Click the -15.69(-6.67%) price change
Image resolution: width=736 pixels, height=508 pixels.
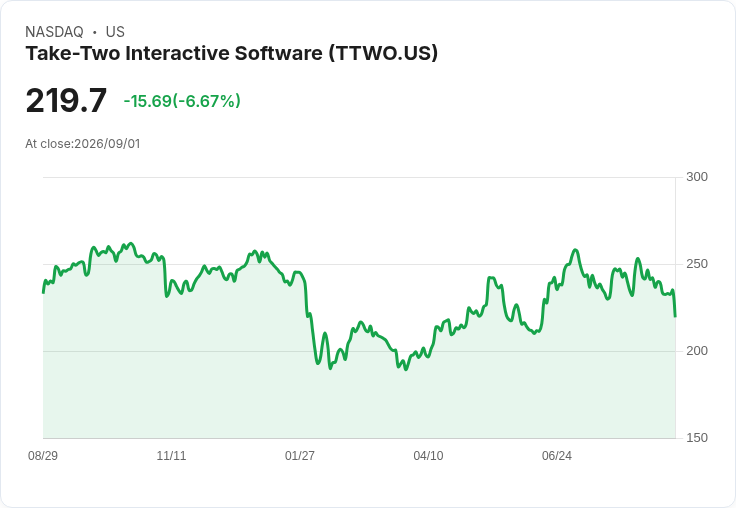click(x=182, y=101)
